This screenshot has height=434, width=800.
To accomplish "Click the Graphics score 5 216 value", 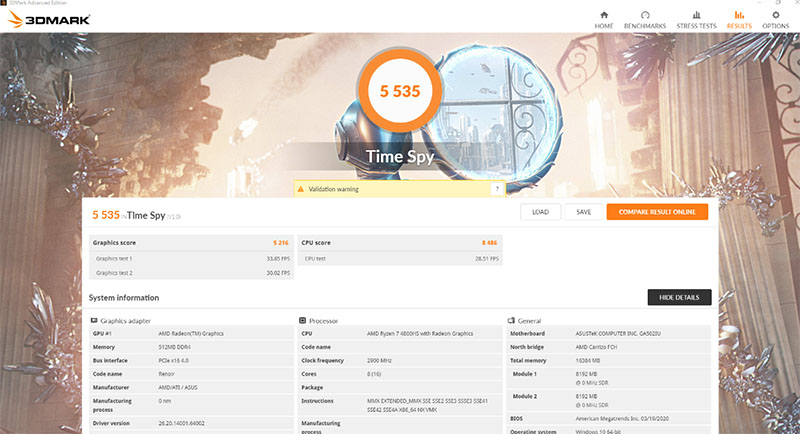I will (281, 243).
